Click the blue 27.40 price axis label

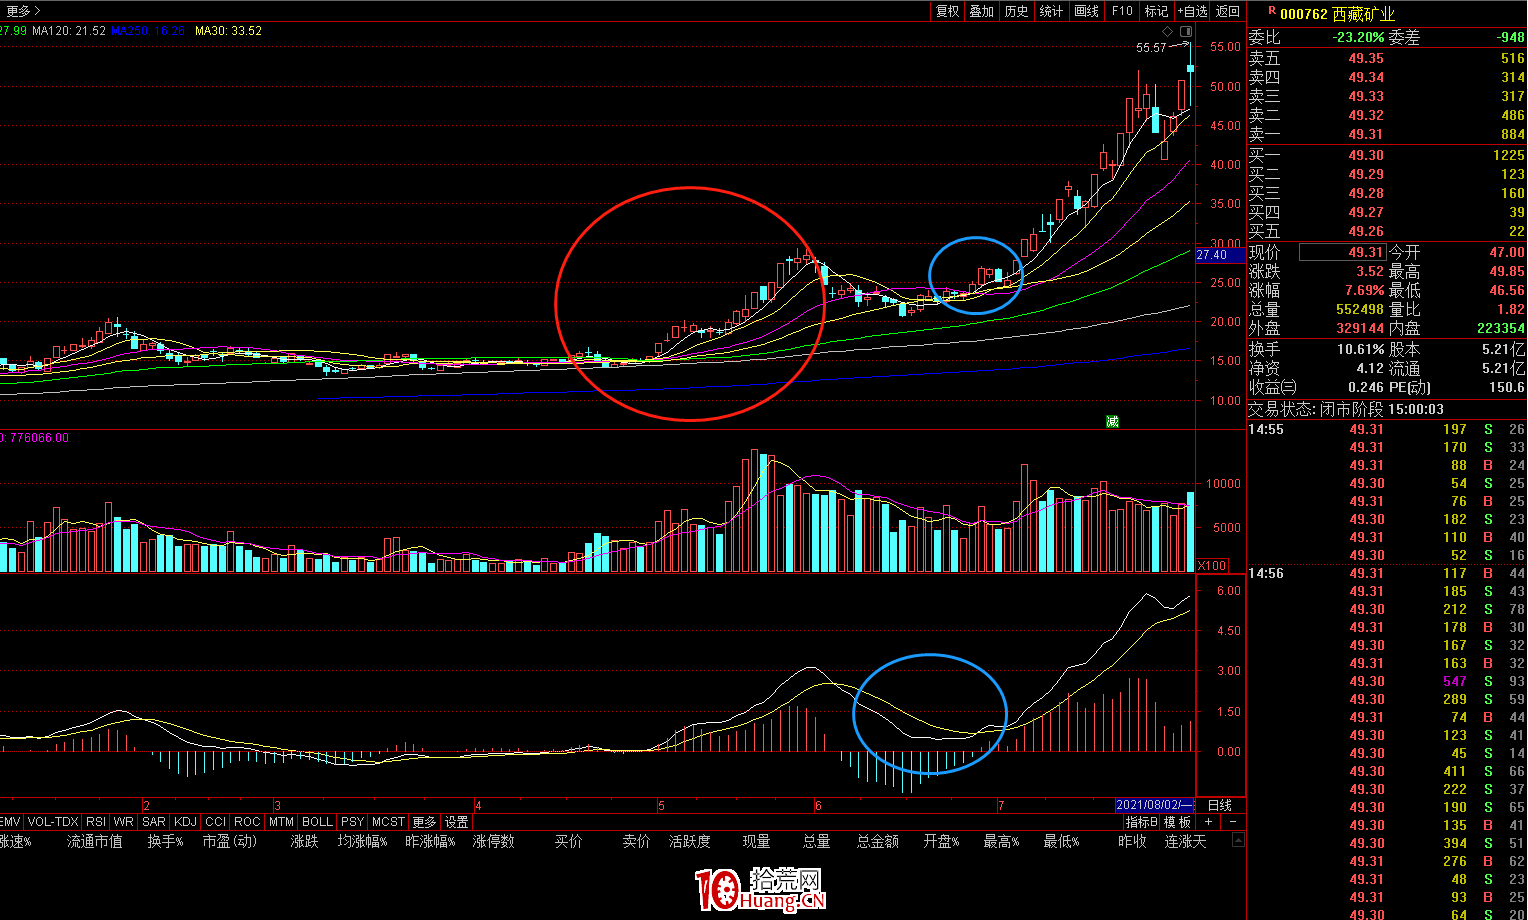point(1219,255)
